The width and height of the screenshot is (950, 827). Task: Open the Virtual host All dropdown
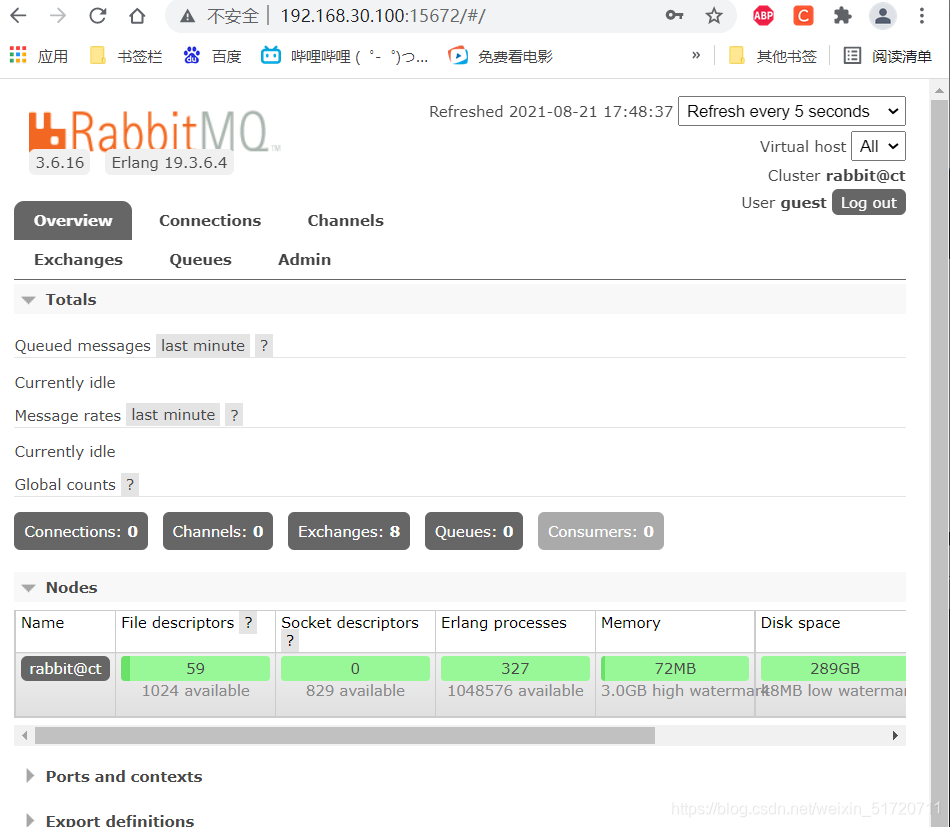point(878,147)
